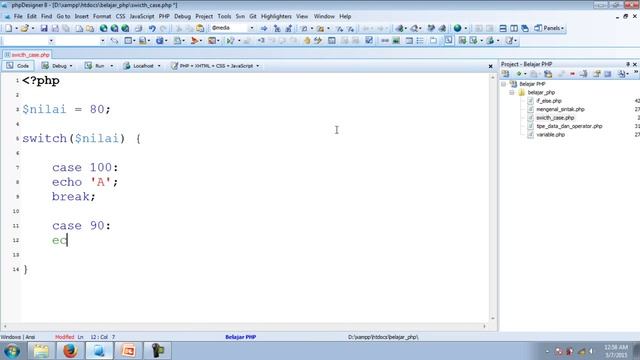Click the taskbar clock
640x360 pixels.
tap(616, 351)
